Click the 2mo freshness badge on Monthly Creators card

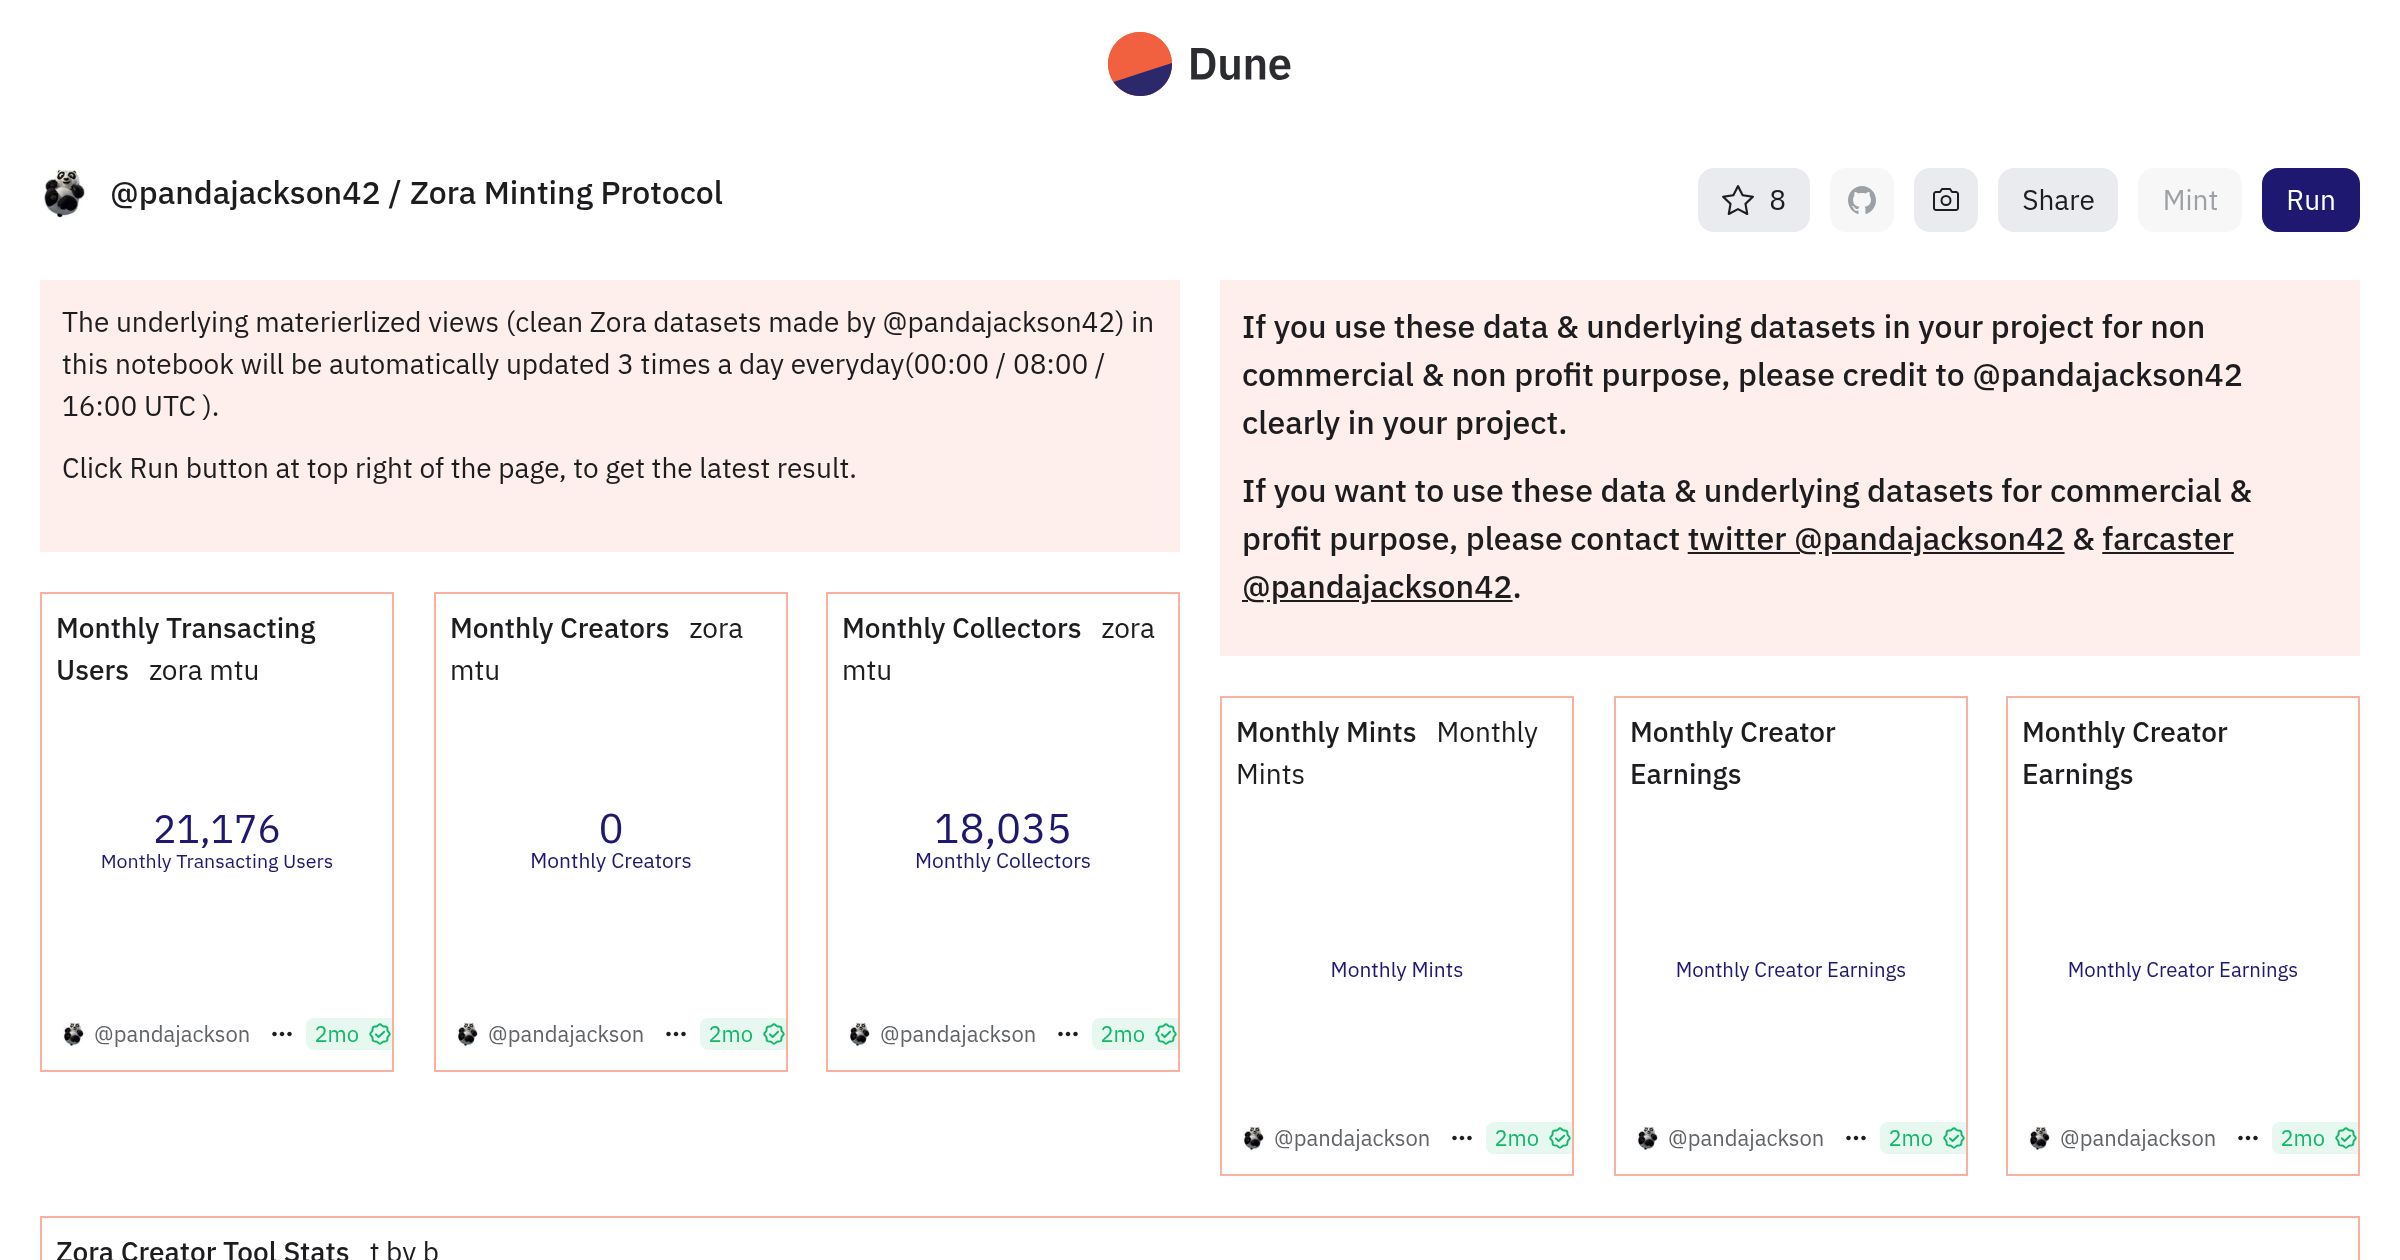[x=744, y=1034]
